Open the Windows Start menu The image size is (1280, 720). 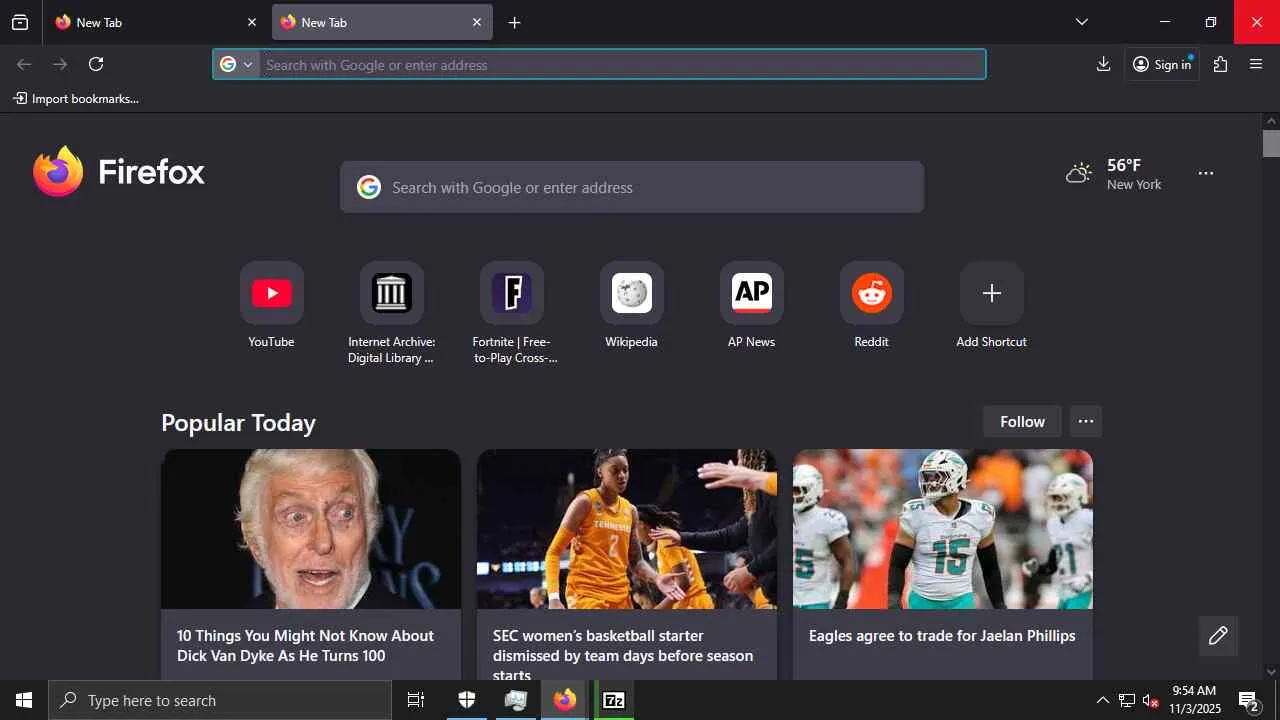tap(24, 700)
